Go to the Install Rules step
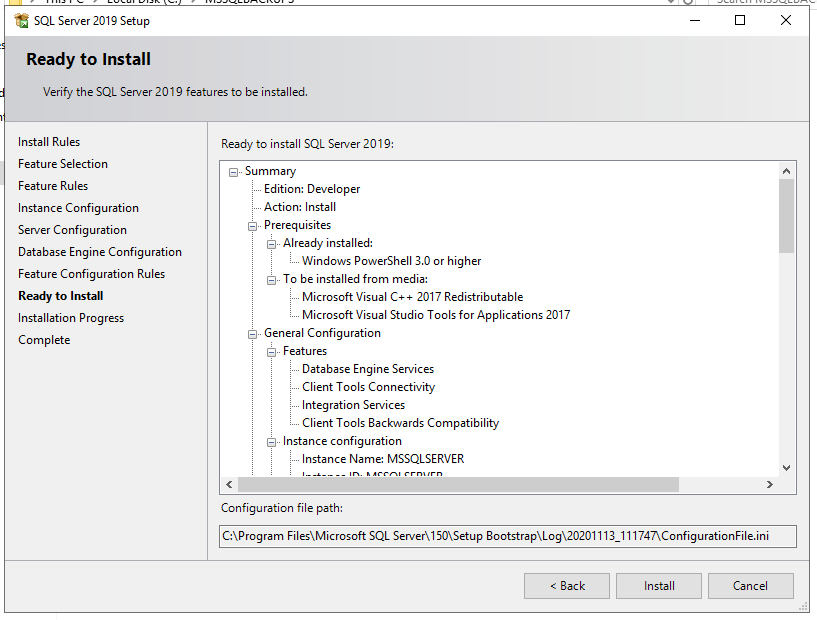 pyautogui.click(x=49, y=142)
